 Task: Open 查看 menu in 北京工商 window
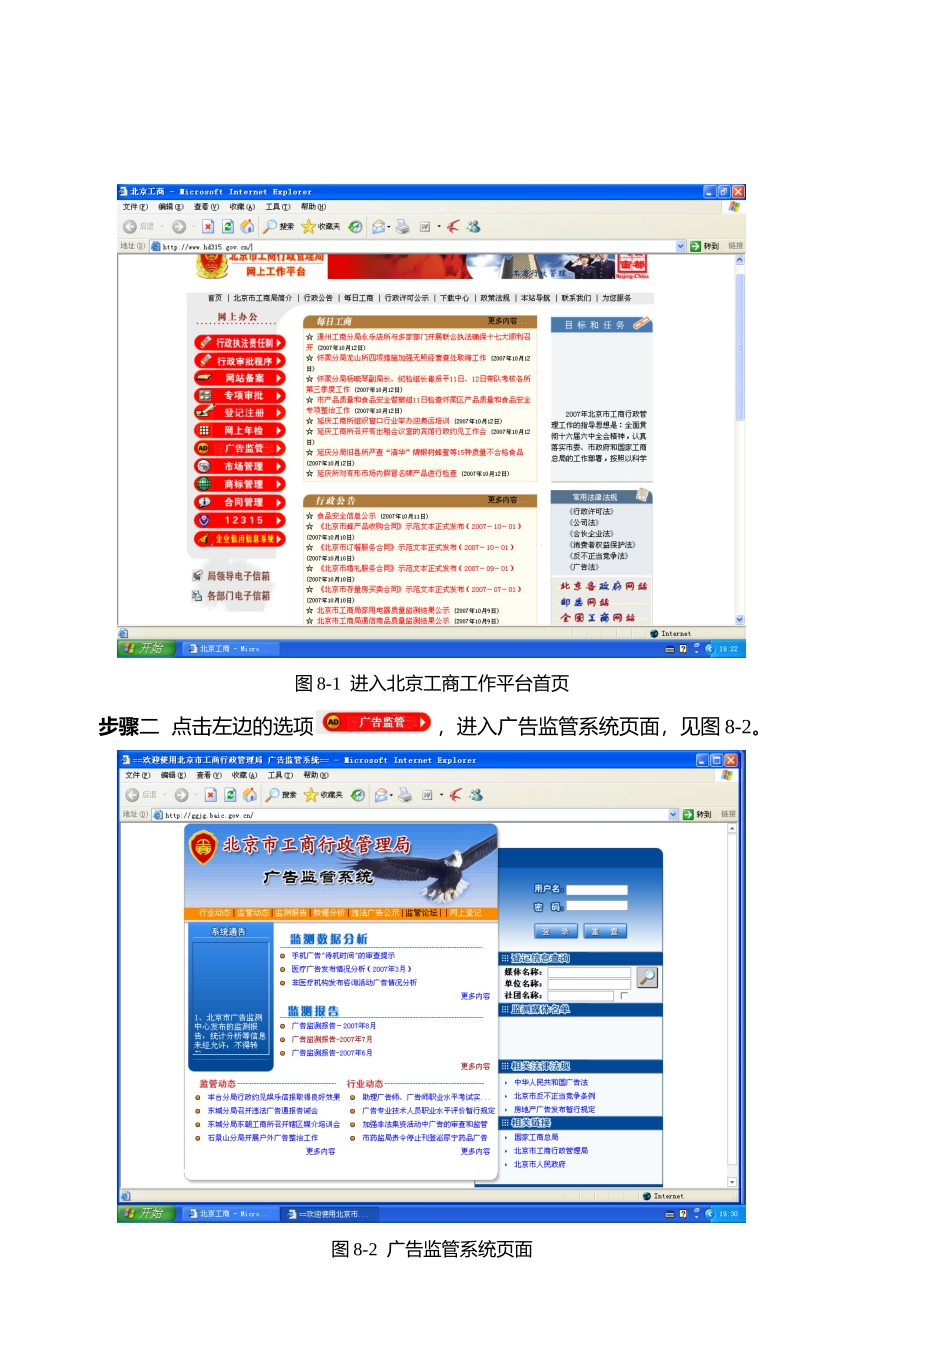(206, 207)
